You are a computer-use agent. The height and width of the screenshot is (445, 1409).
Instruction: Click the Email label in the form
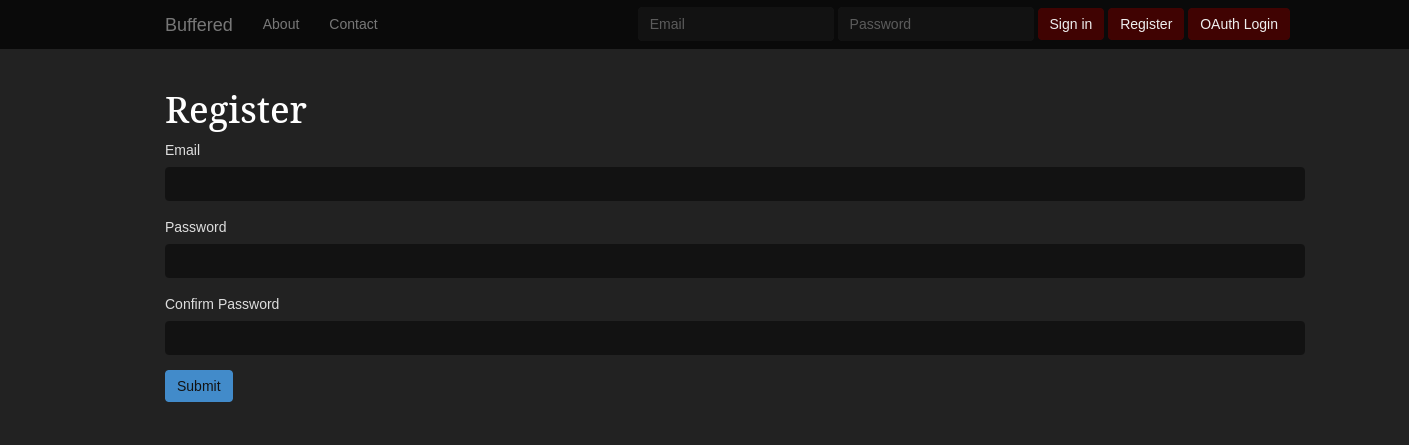(x=182, y=150)
